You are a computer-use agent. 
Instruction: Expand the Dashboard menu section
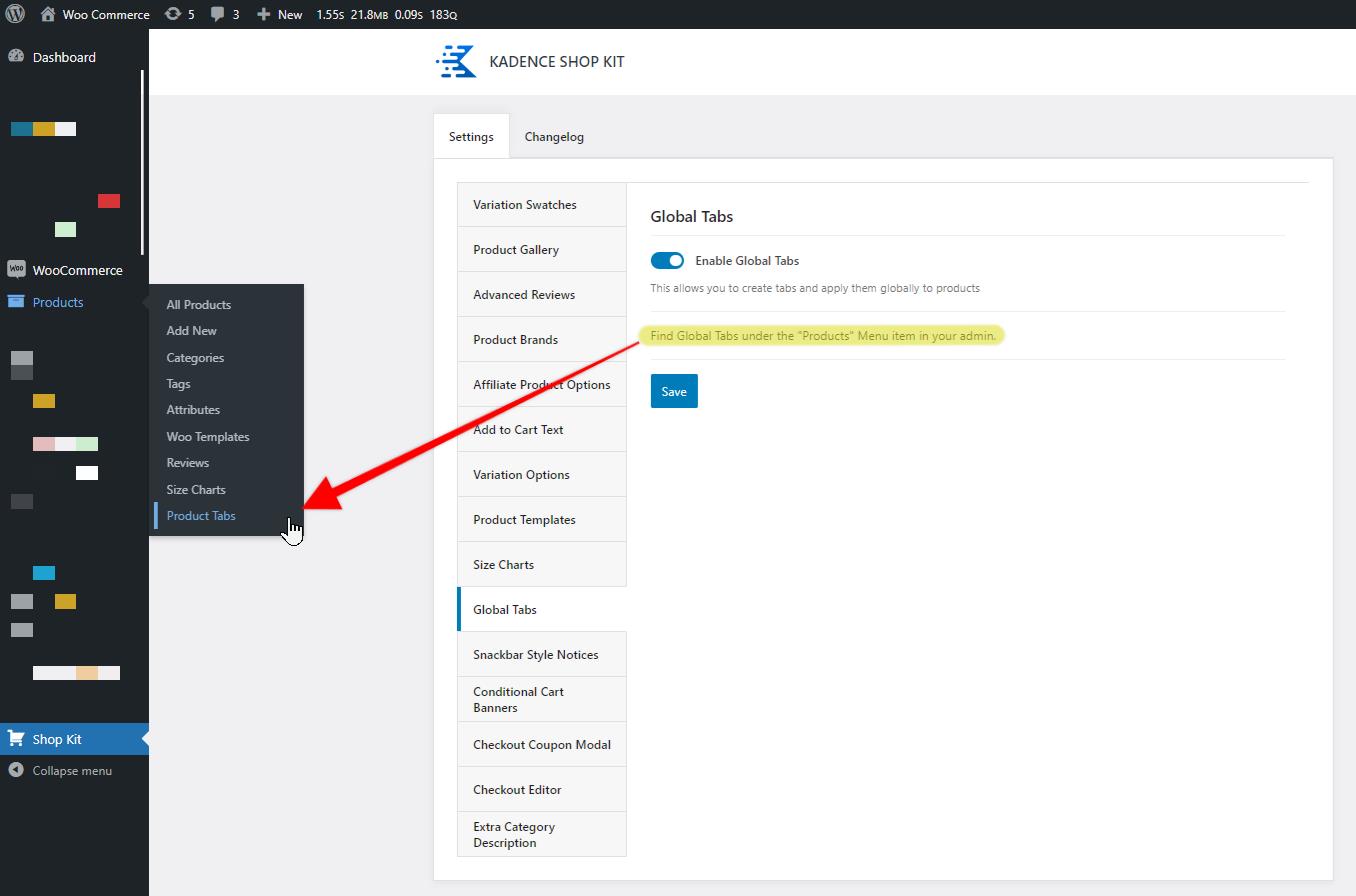(x=62, y=57)
